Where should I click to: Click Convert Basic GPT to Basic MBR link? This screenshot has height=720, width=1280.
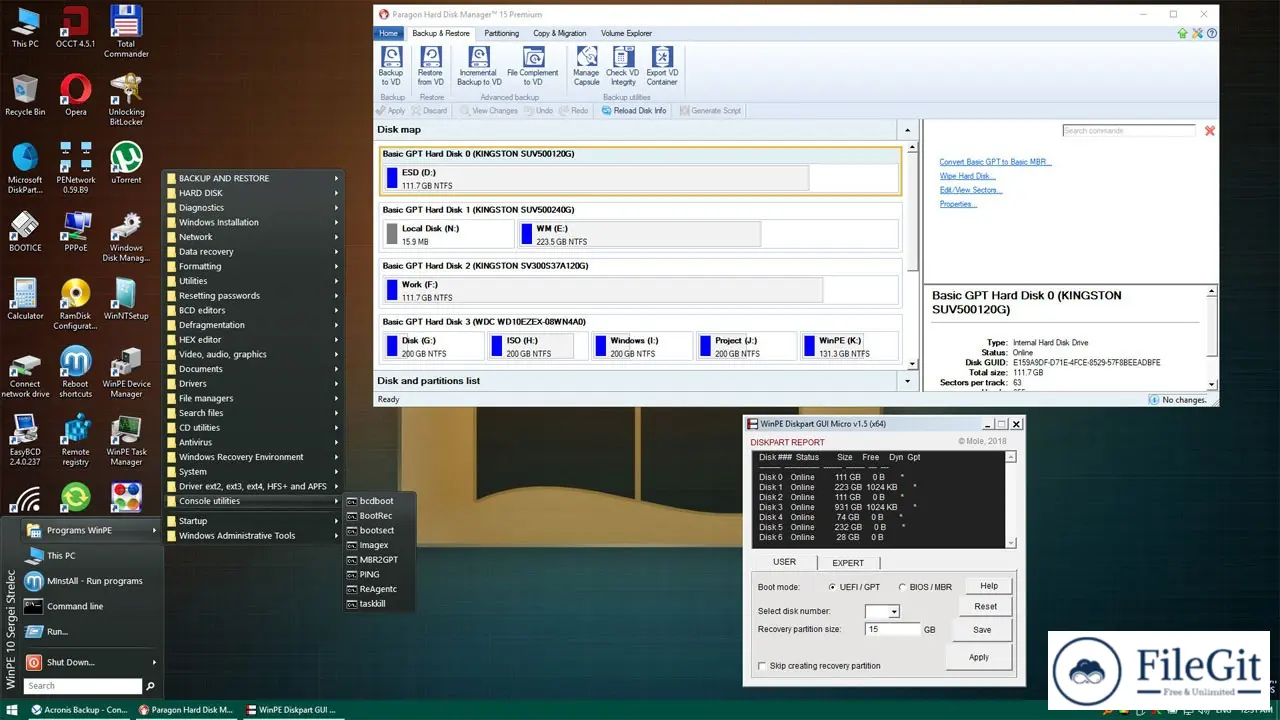[x=995, y=162]
